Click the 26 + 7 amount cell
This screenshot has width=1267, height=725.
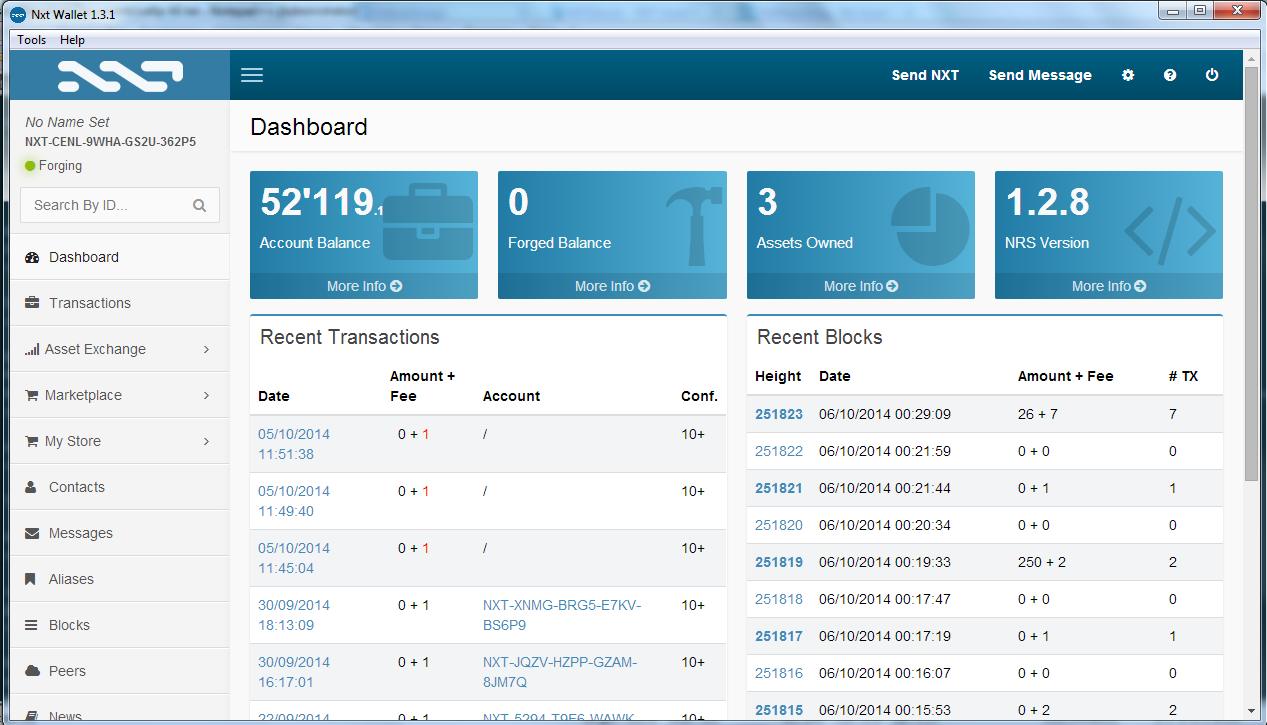pos(1038,414)
